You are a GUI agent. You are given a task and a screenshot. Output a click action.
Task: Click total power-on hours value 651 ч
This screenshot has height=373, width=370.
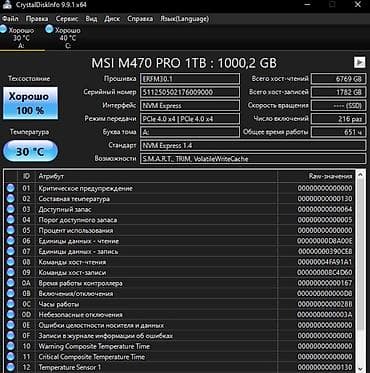338,132
